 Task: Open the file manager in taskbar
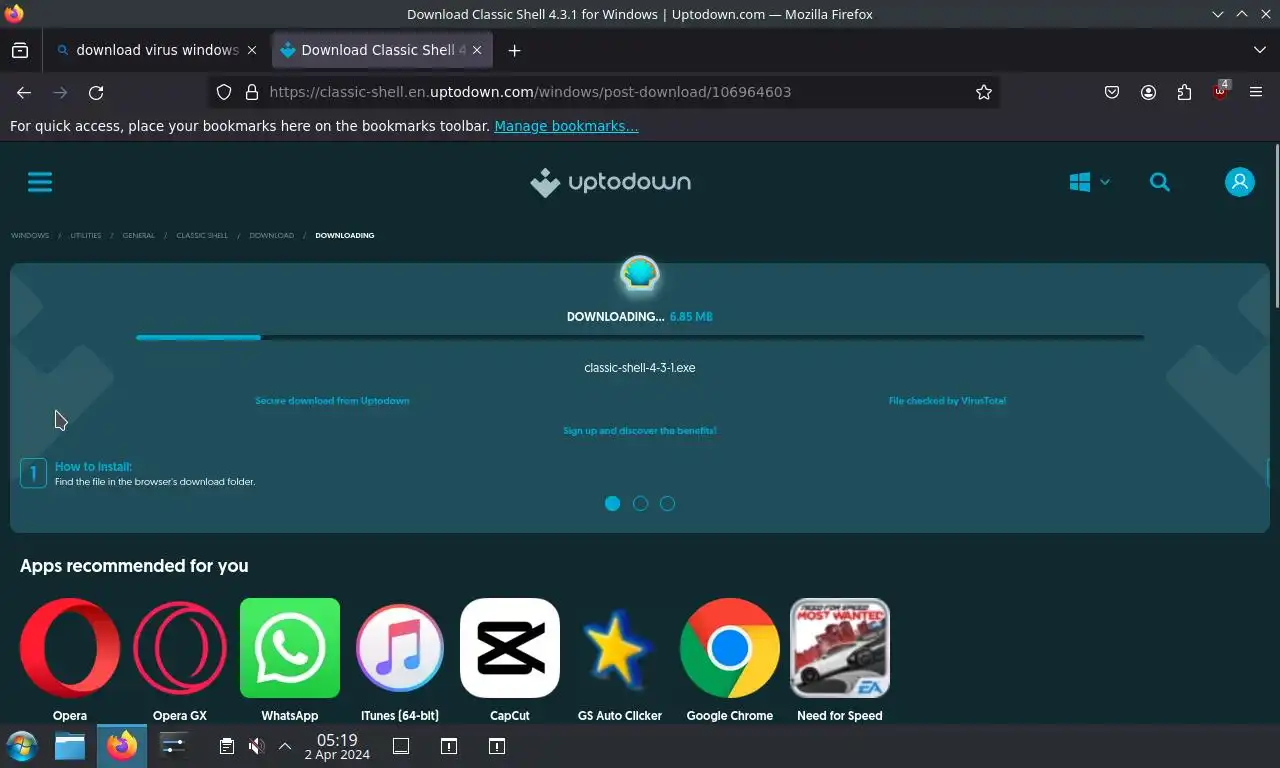coord(70,746)
